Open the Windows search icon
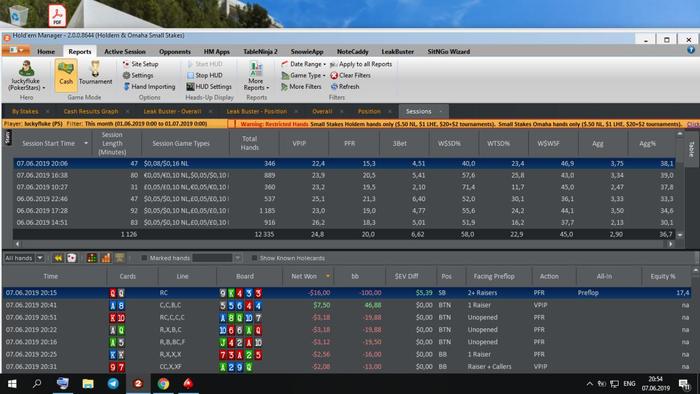700x394 pixels. (38, 383)
